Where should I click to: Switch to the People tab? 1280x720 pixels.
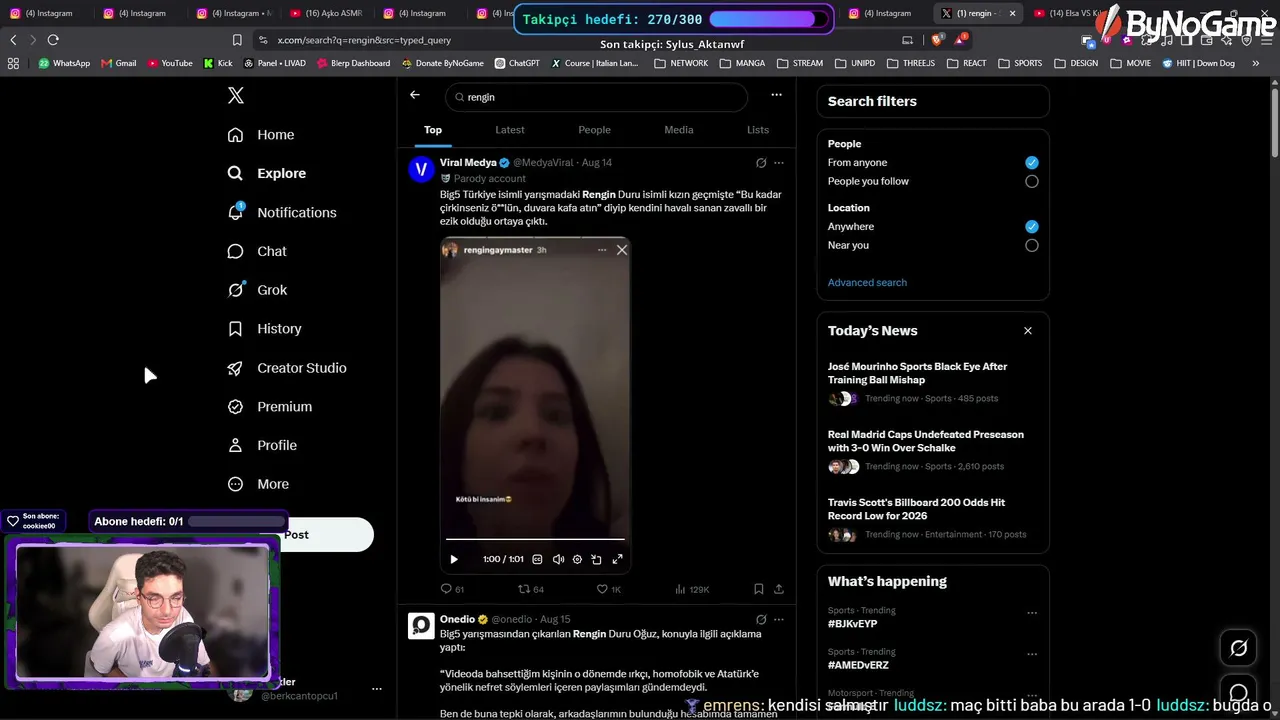(594, 130)
